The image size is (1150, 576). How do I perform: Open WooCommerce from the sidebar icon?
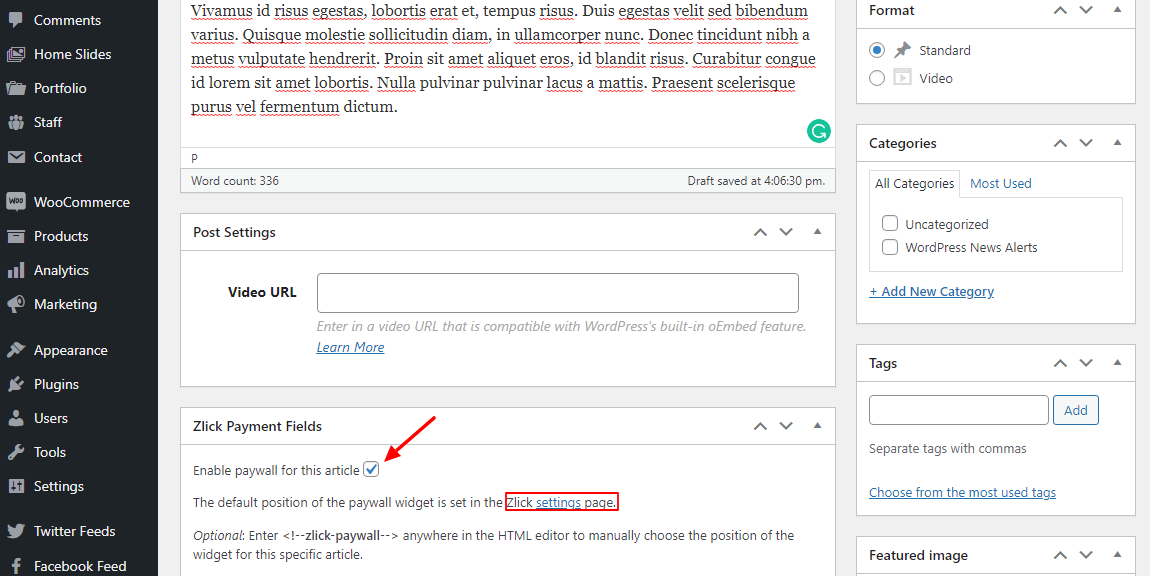pyautogui.click(x=16, y=202)
